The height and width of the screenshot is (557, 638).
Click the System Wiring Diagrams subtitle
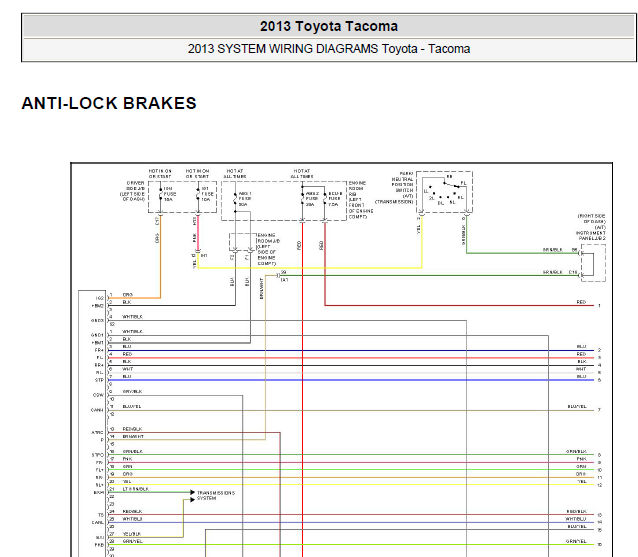[329, 49]
